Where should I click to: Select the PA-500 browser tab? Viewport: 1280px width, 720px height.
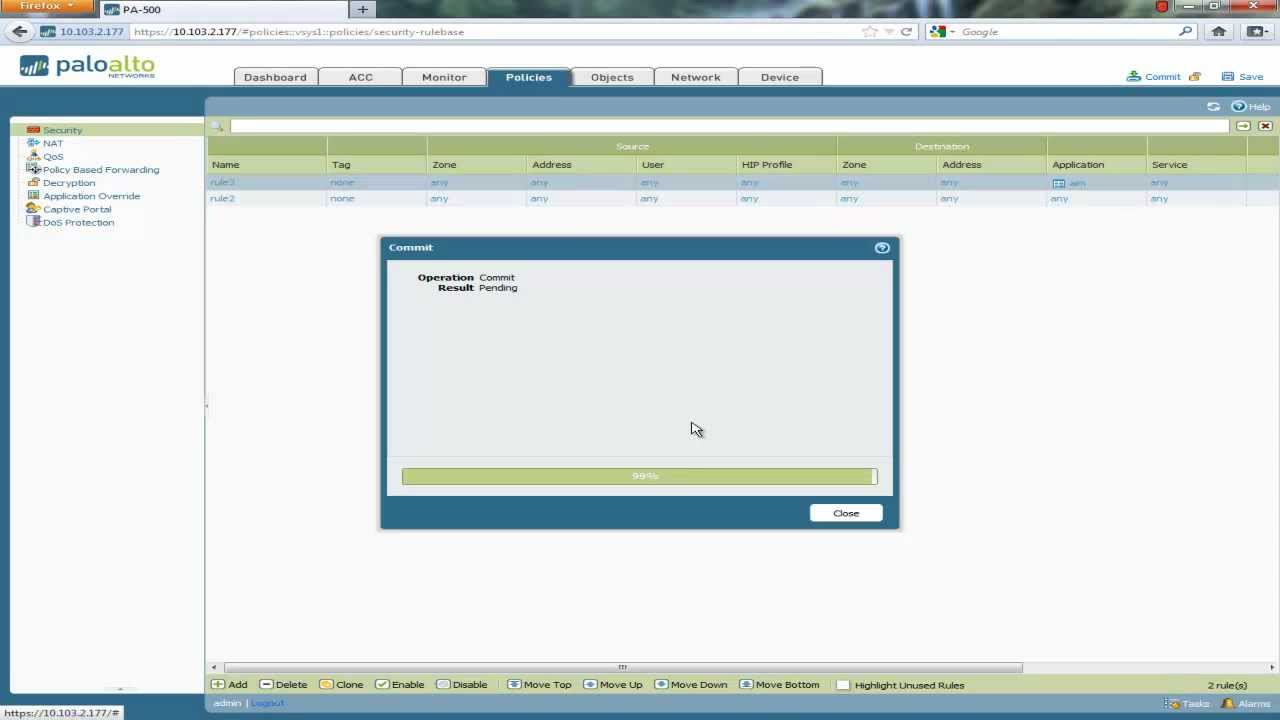tap(223, 9)
